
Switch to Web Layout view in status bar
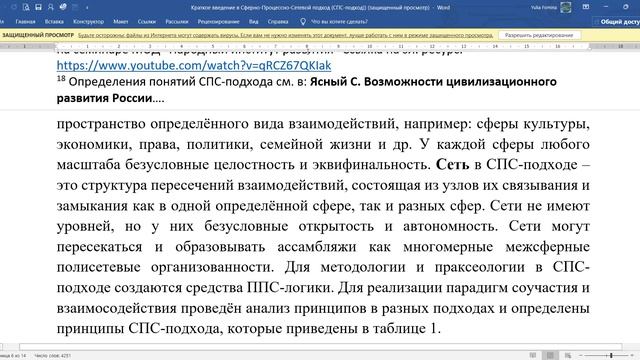pos(568,356)
